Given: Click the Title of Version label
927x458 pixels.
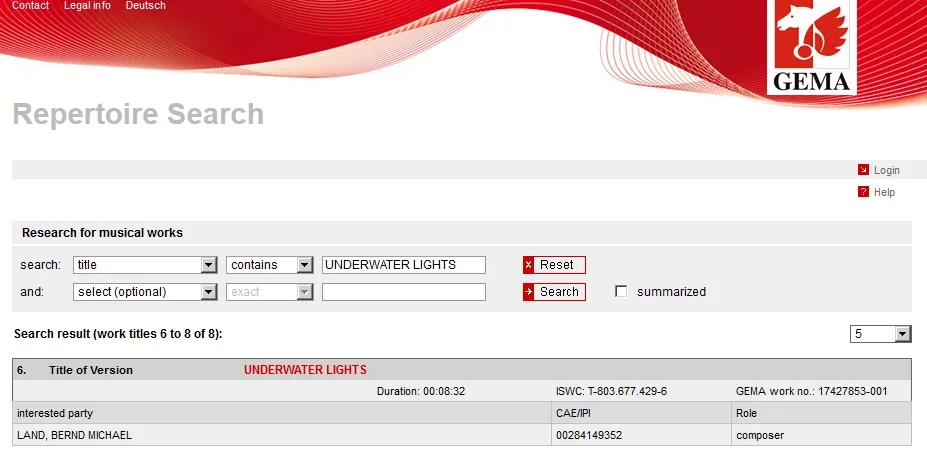Looking at the screenshot, I should (90, 370).
